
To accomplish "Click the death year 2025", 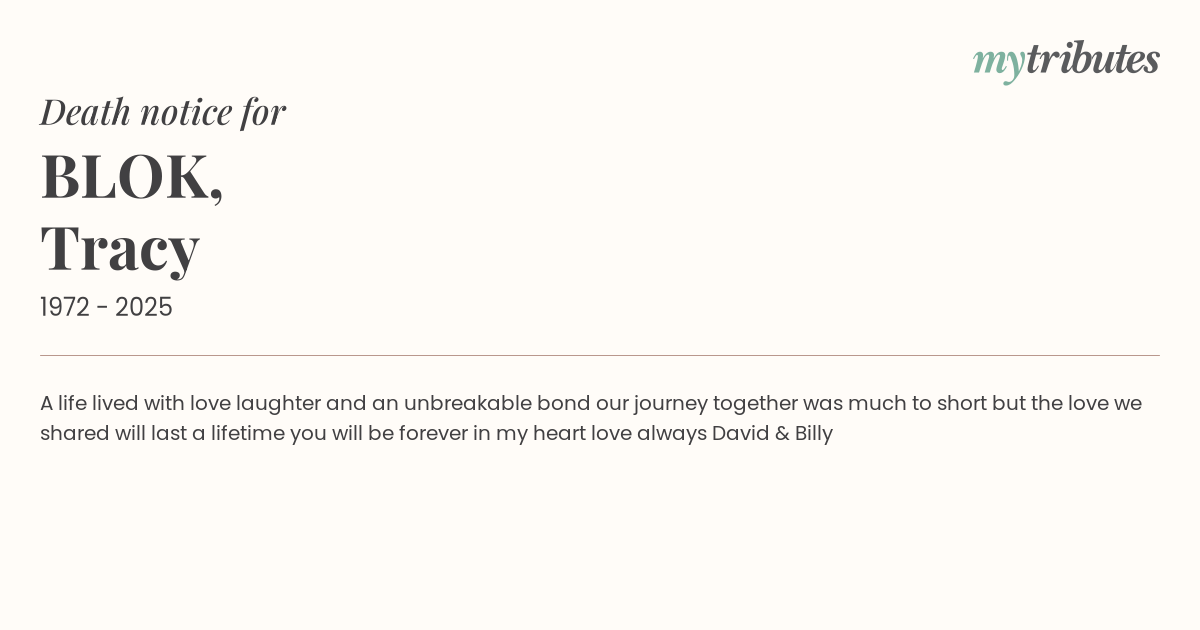I will [144, 307].
